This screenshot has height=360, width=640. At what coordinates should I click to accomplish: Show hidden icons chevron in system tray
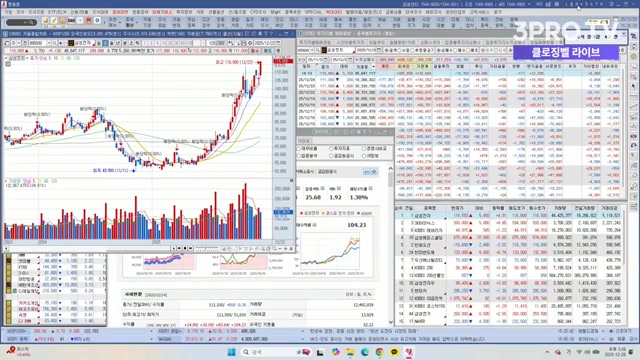tap(547, 352)
